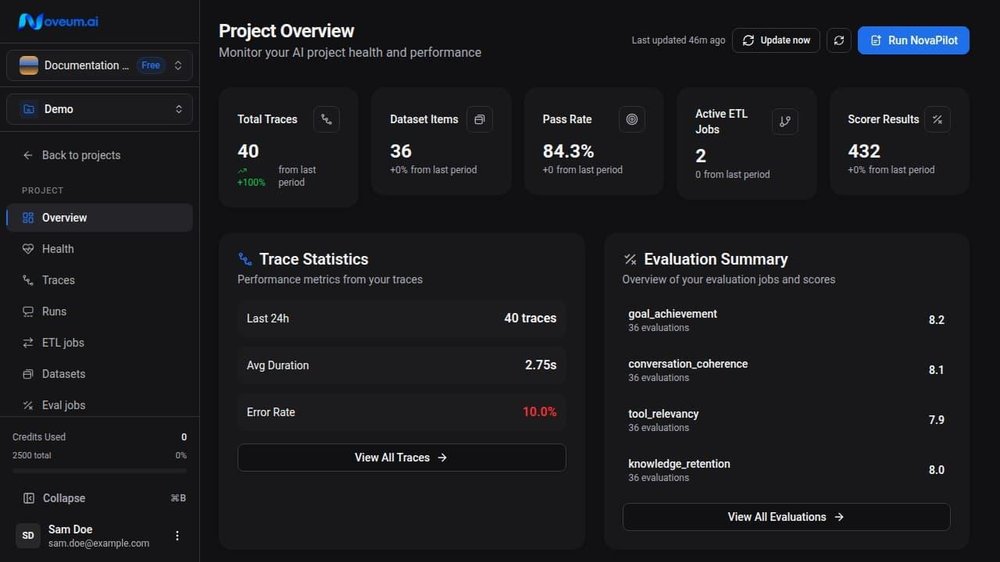This screenshot has width=1000, height=562.
Task: Open the Demo project selector
Action: tap(99, 109)
